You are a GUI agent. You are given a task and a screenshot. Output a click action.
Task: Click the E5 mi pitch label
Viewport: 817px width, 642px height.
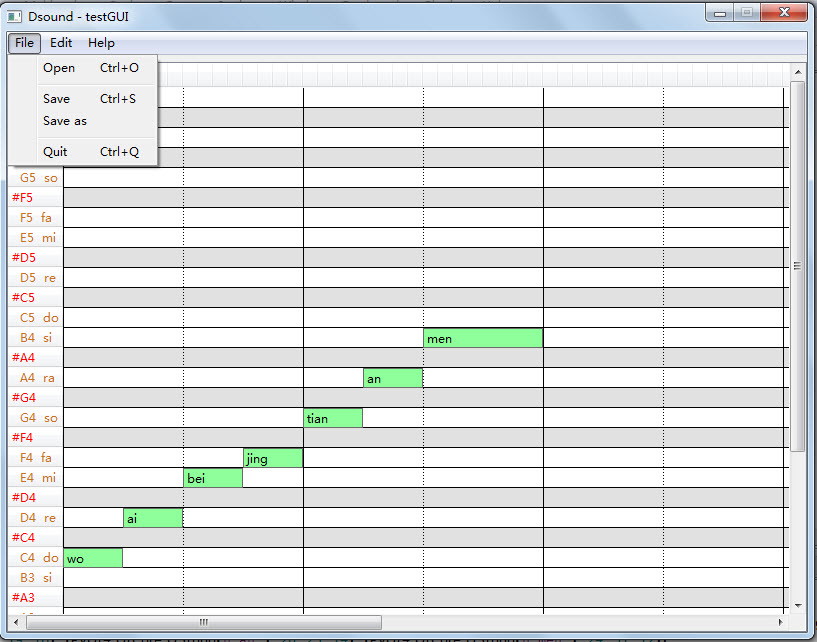[35, 238]
